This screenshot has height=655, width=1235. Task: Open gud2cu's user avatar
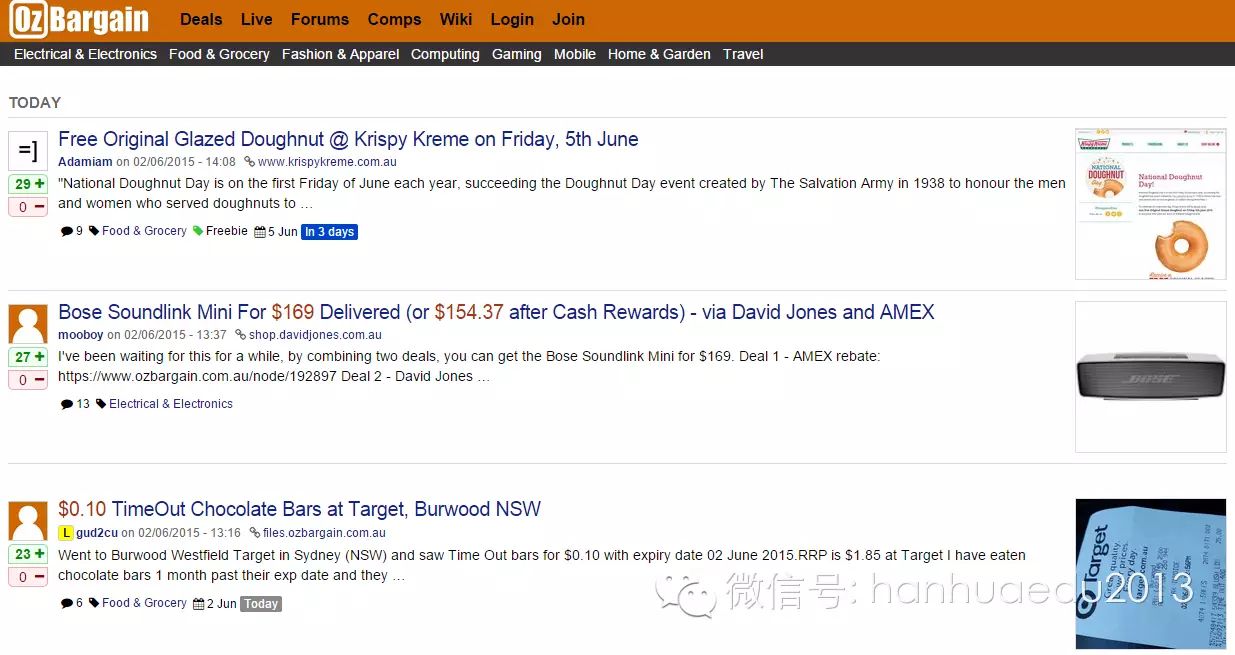(x=28, y=521)
